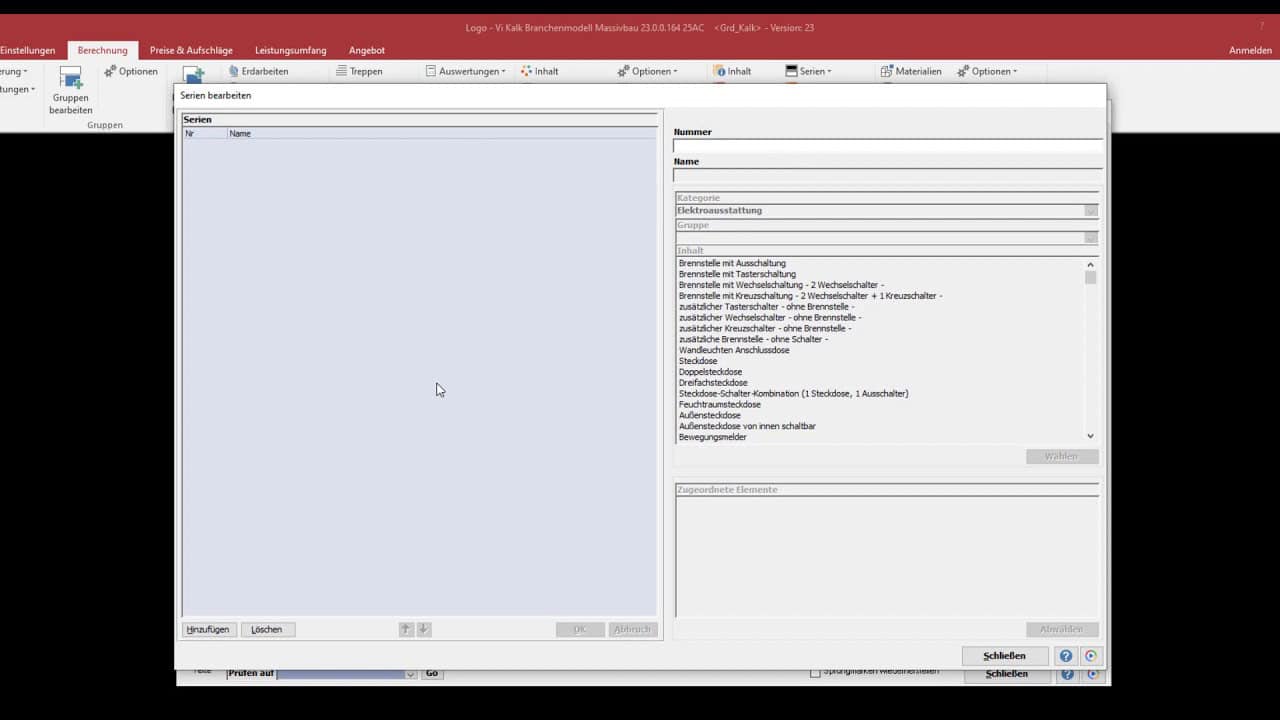Click Schließen in the background window

point(1006,674)
